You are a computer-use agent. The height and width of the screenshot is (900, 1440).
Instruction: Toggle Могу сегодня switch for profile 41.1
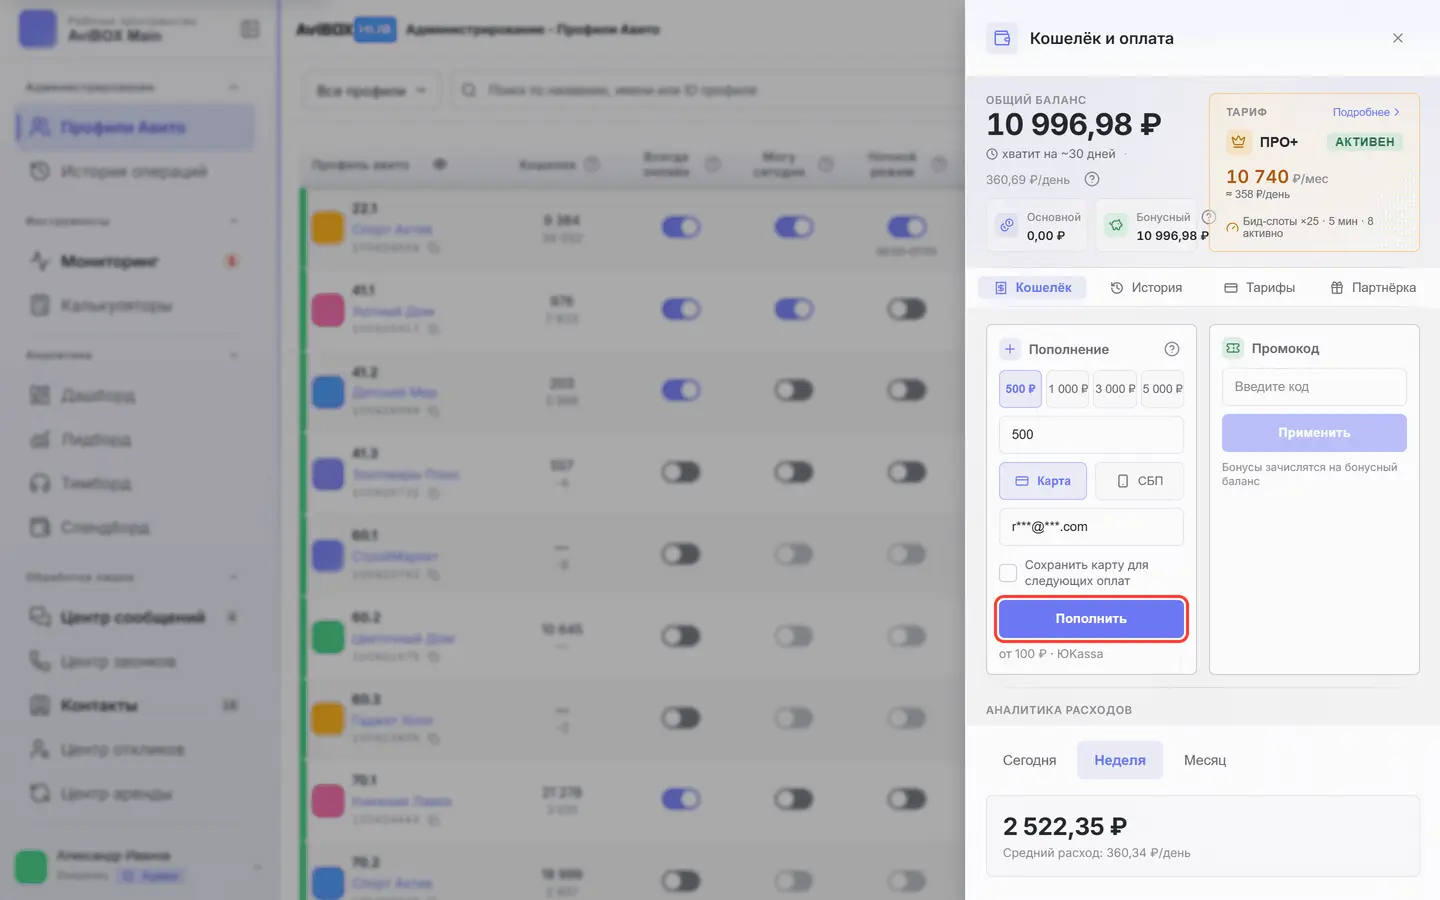794,309
